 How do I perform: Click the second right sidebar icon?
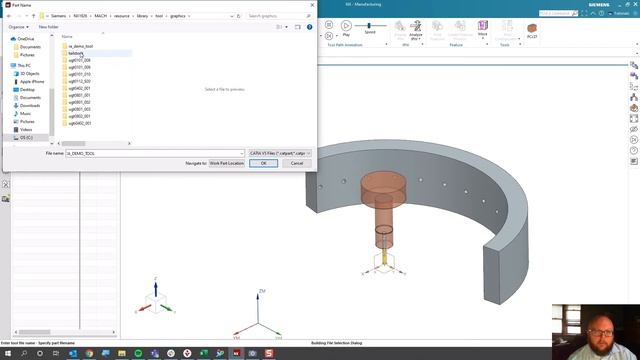point(634,76)
